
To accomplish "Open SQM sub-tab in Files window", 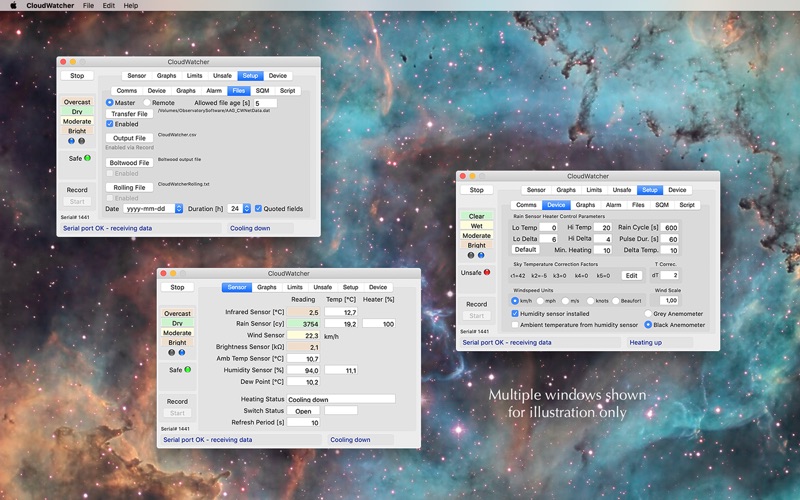I will click(x=262, y=91).
